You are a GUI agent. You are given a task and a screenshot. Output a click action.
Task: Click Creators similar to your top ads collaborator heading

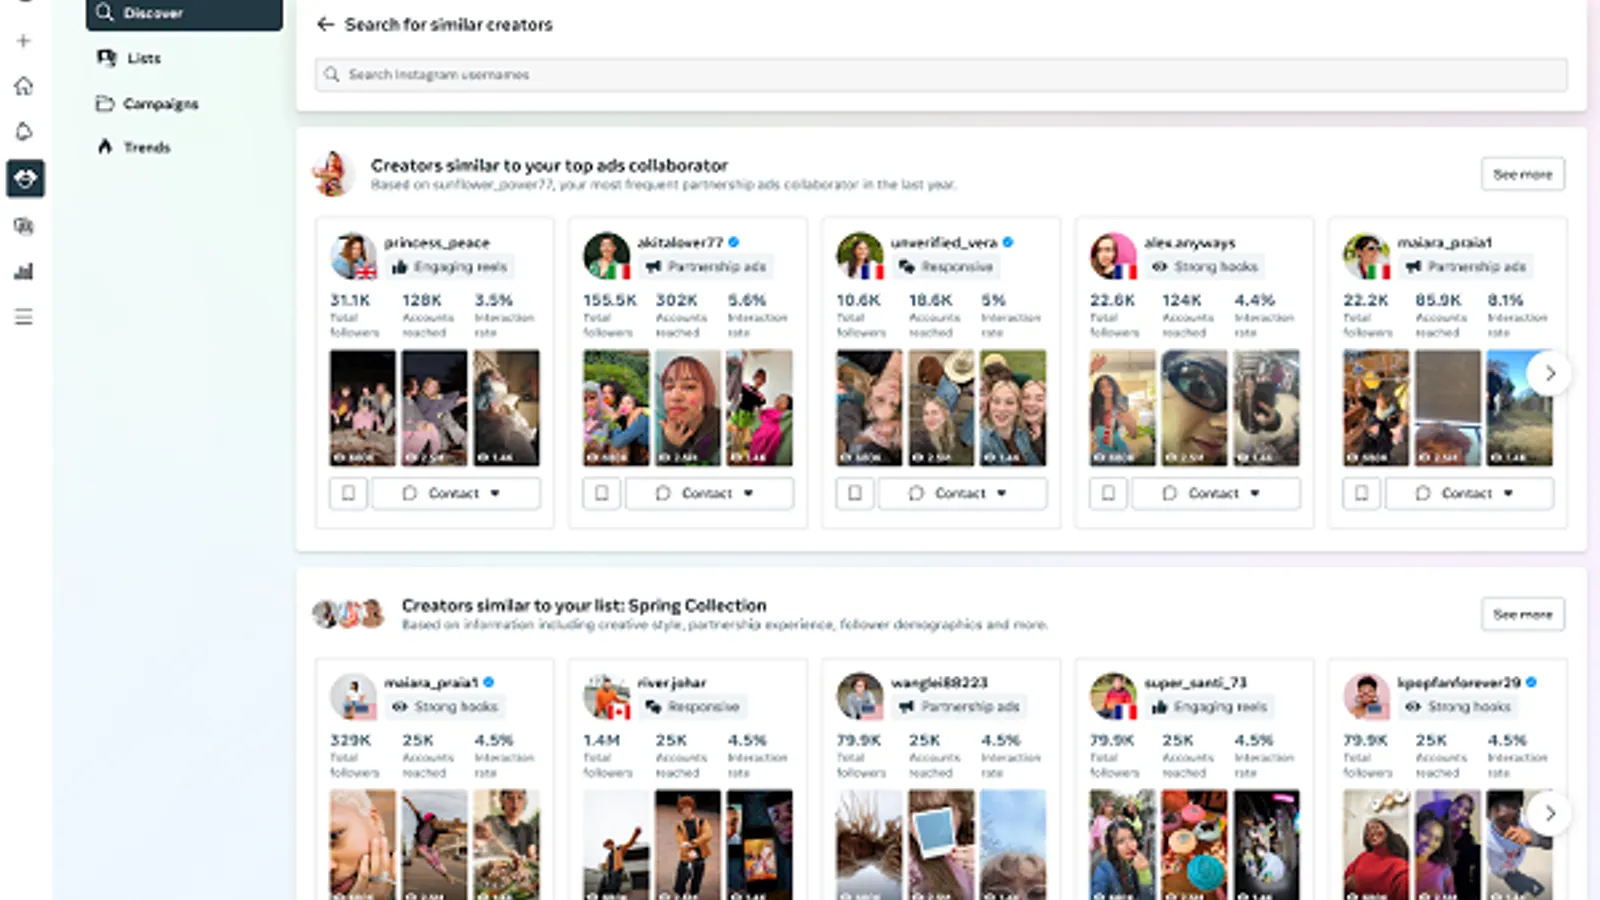tap(549, 165)
